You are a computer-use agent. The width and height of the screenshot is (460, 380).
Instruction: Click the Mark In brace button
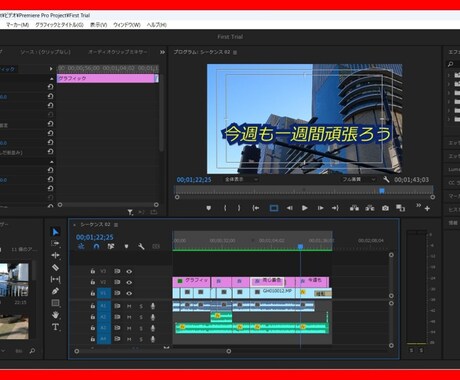coord(225,208)
